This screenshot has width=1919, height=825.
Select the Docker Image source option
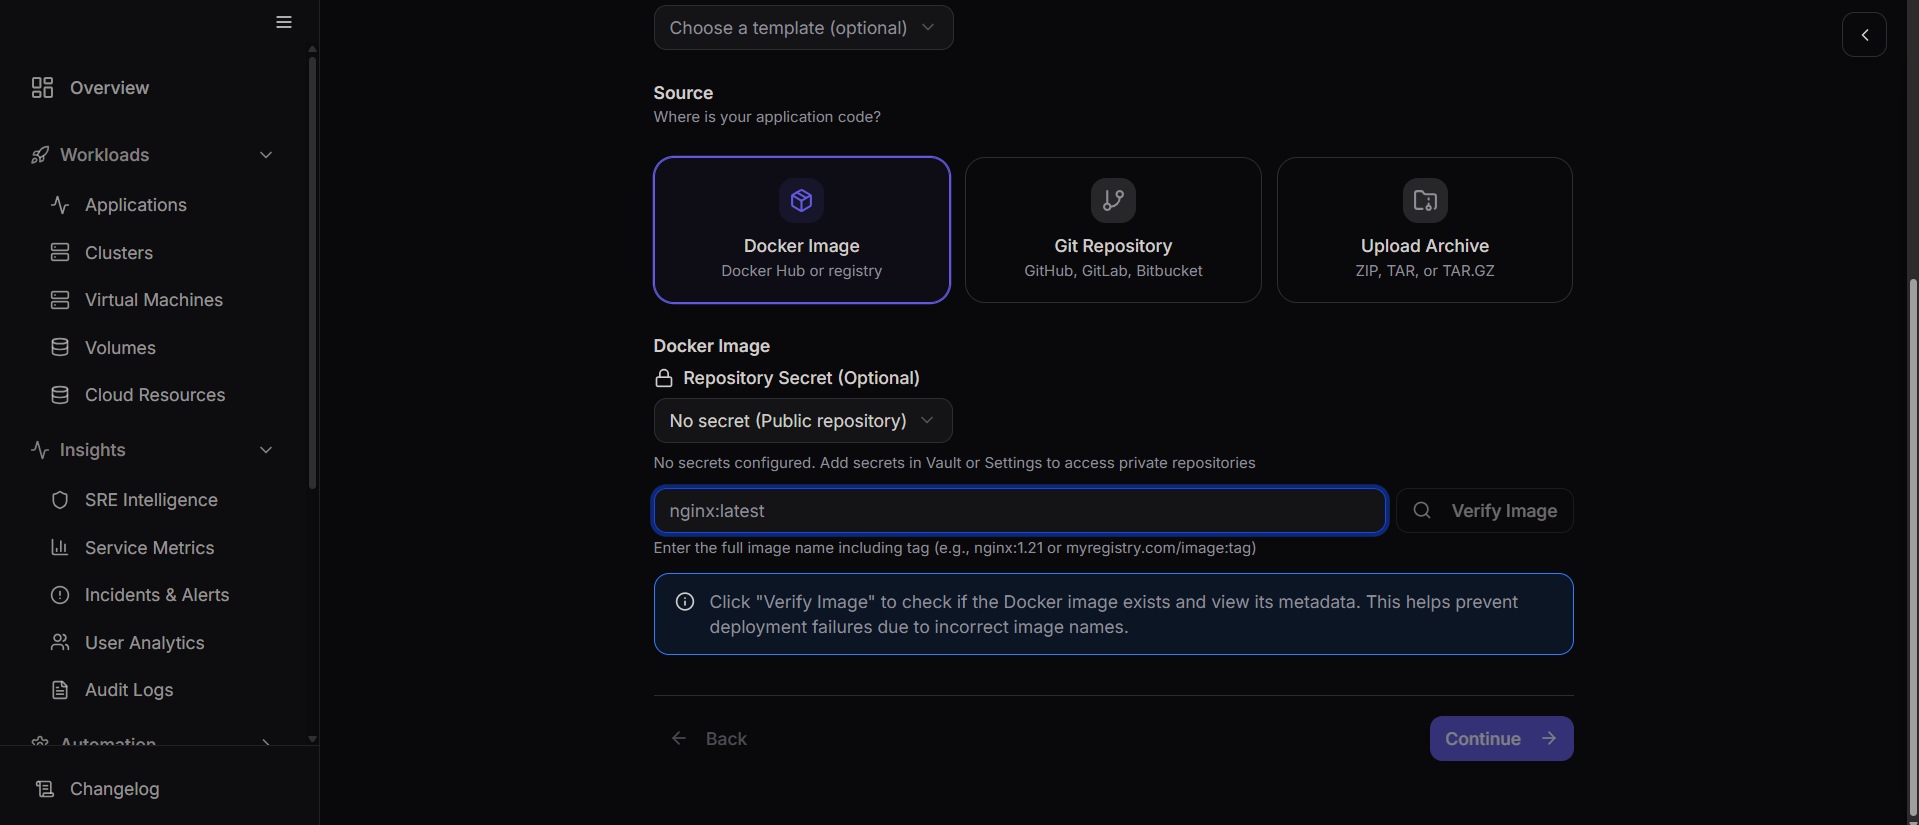coord(801,230)
